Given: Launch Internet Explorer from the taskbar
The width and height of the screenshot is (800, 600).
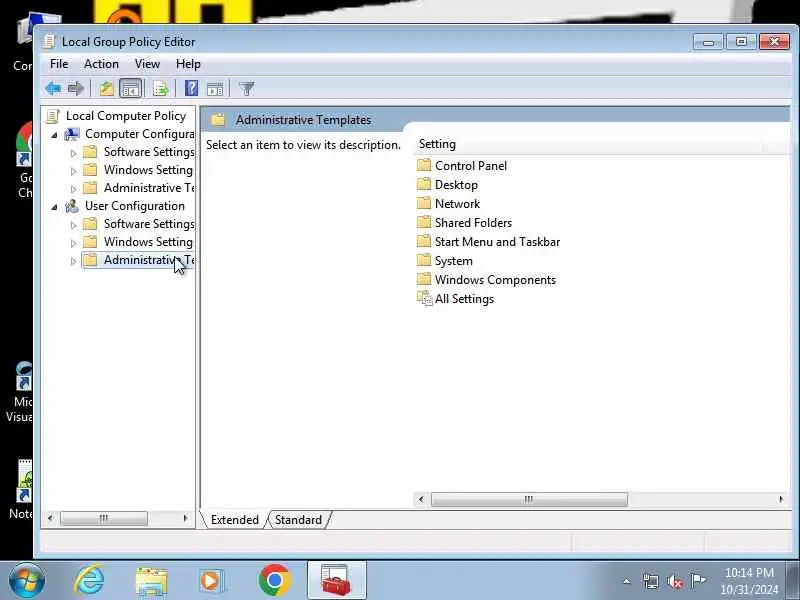Looking at the screenshot, I should pyautogui.click(x=90, y=581).
